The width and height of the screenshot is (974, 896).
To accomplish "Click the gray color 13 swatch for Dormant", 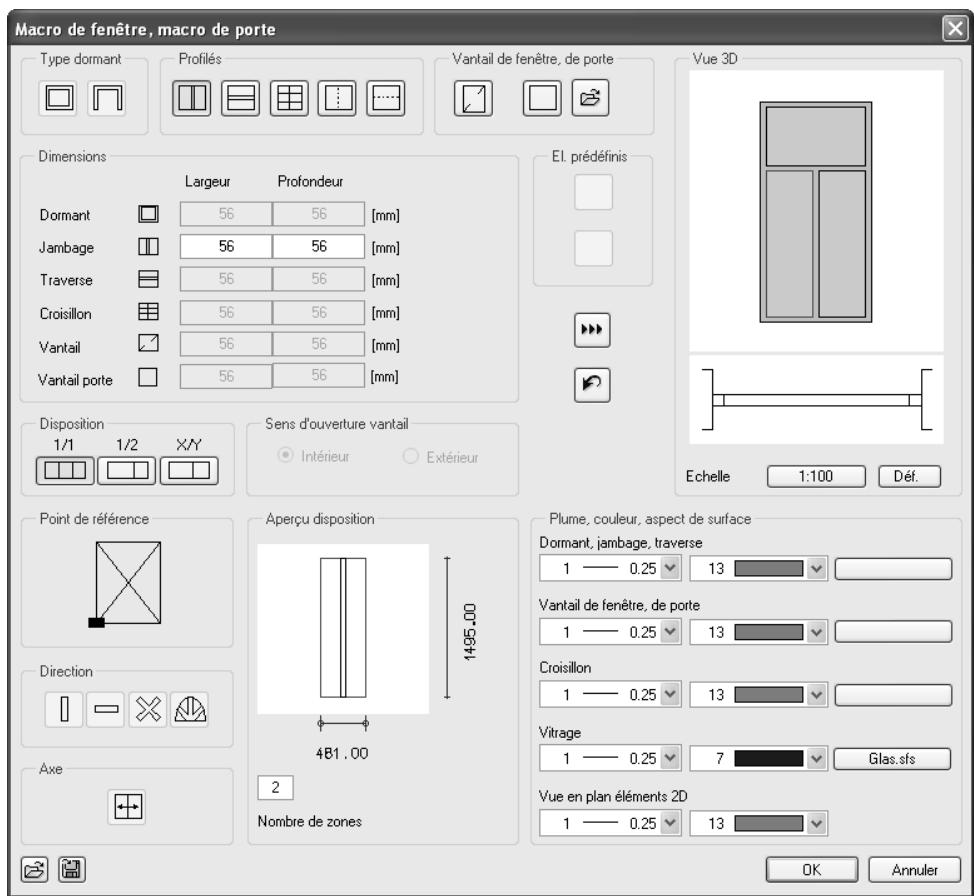I will point(768,569).
